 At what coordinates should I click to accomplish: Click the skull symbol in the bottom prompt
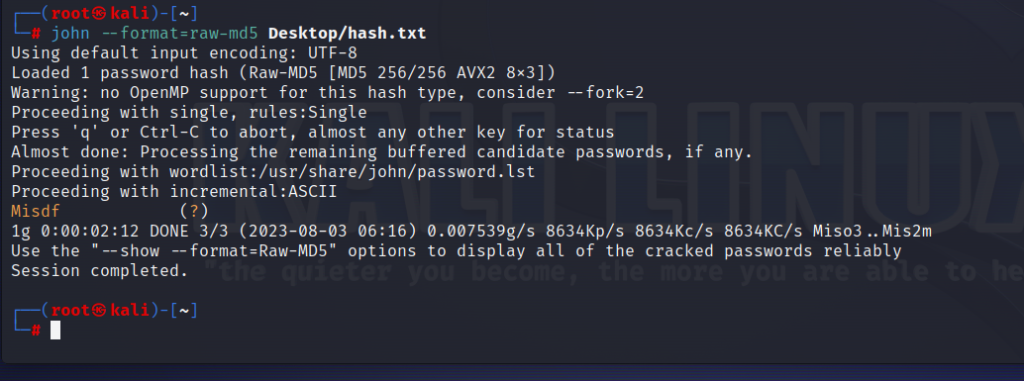[x=100, y=310]
